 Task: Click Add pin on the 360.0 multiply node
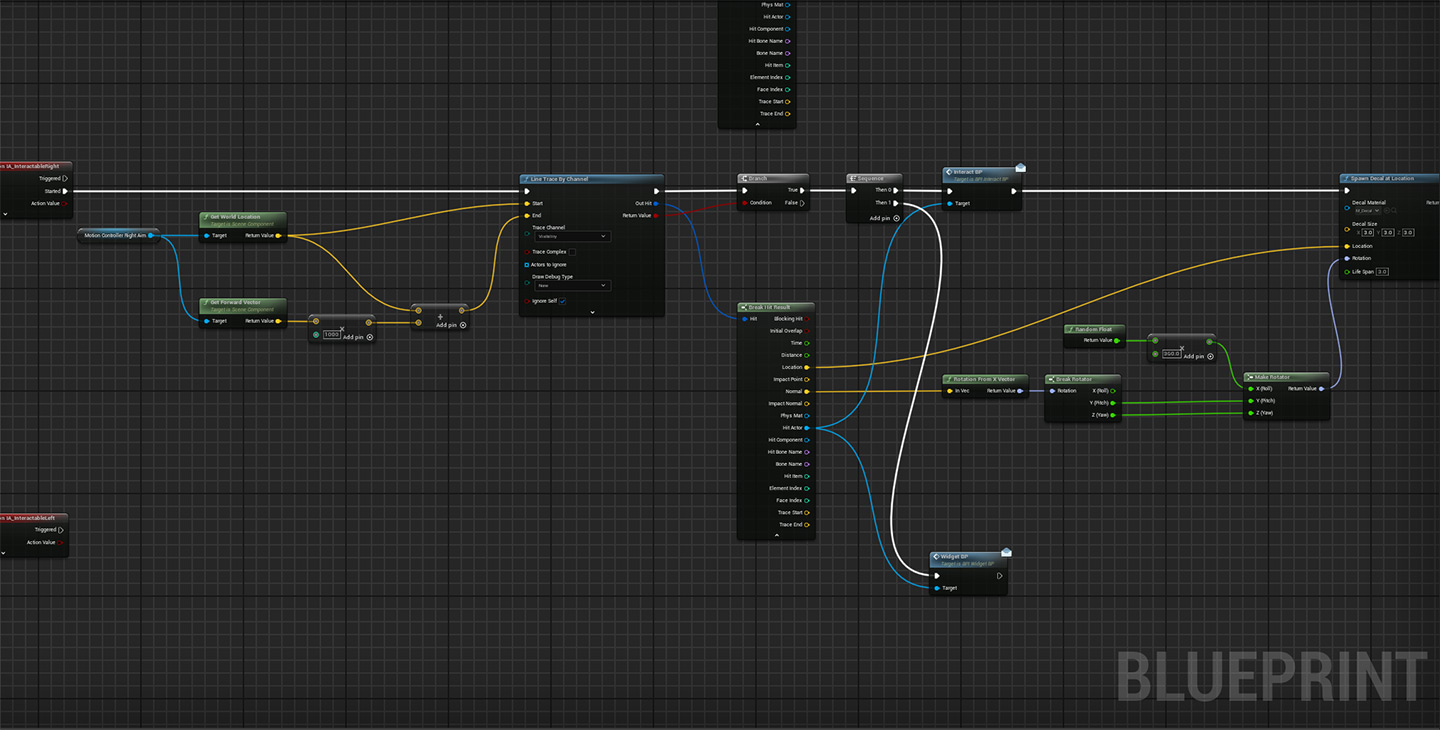tap(1199, 356)
